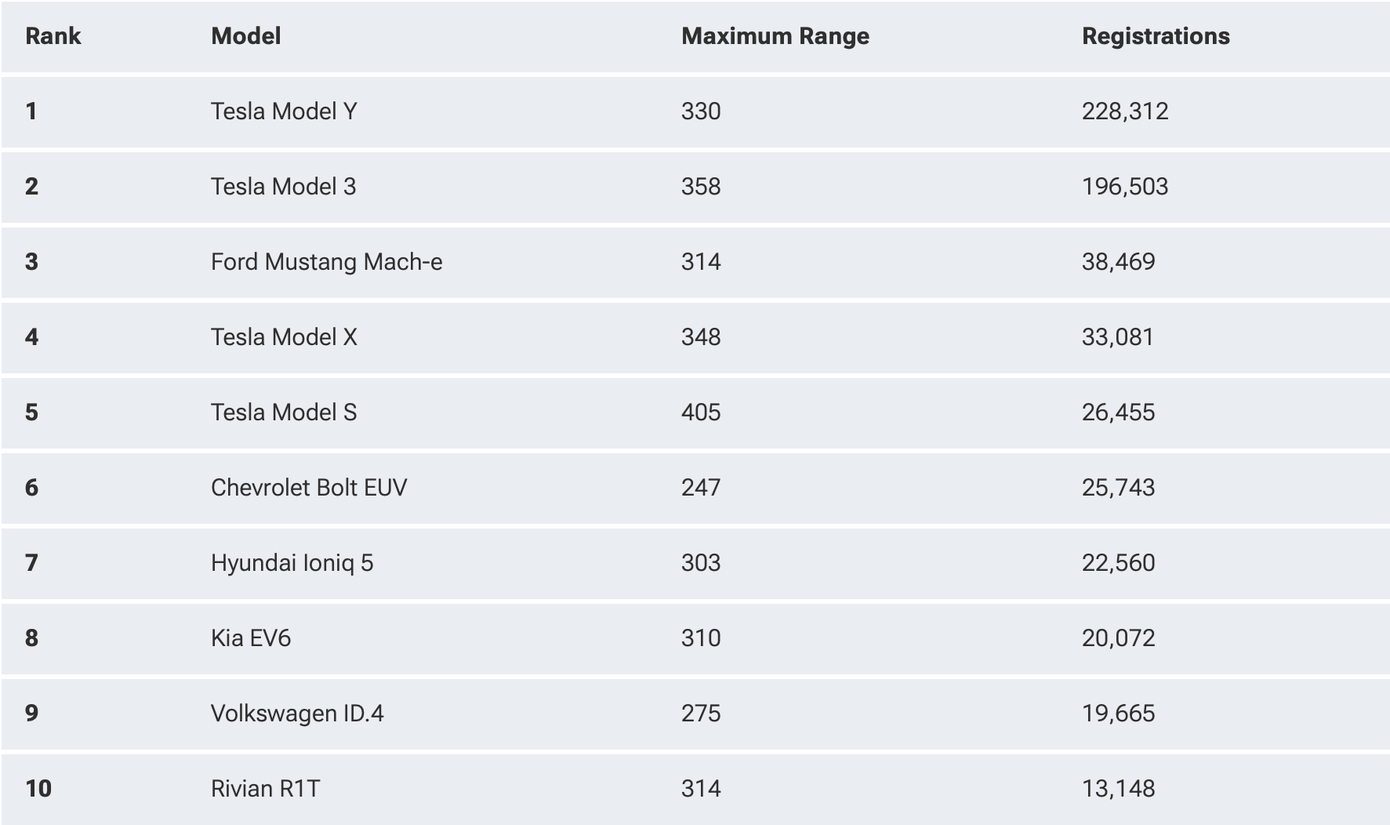This screenshot has height=825, width=1390.
Task: Click rank number 10
Action: tap(38, 789)
